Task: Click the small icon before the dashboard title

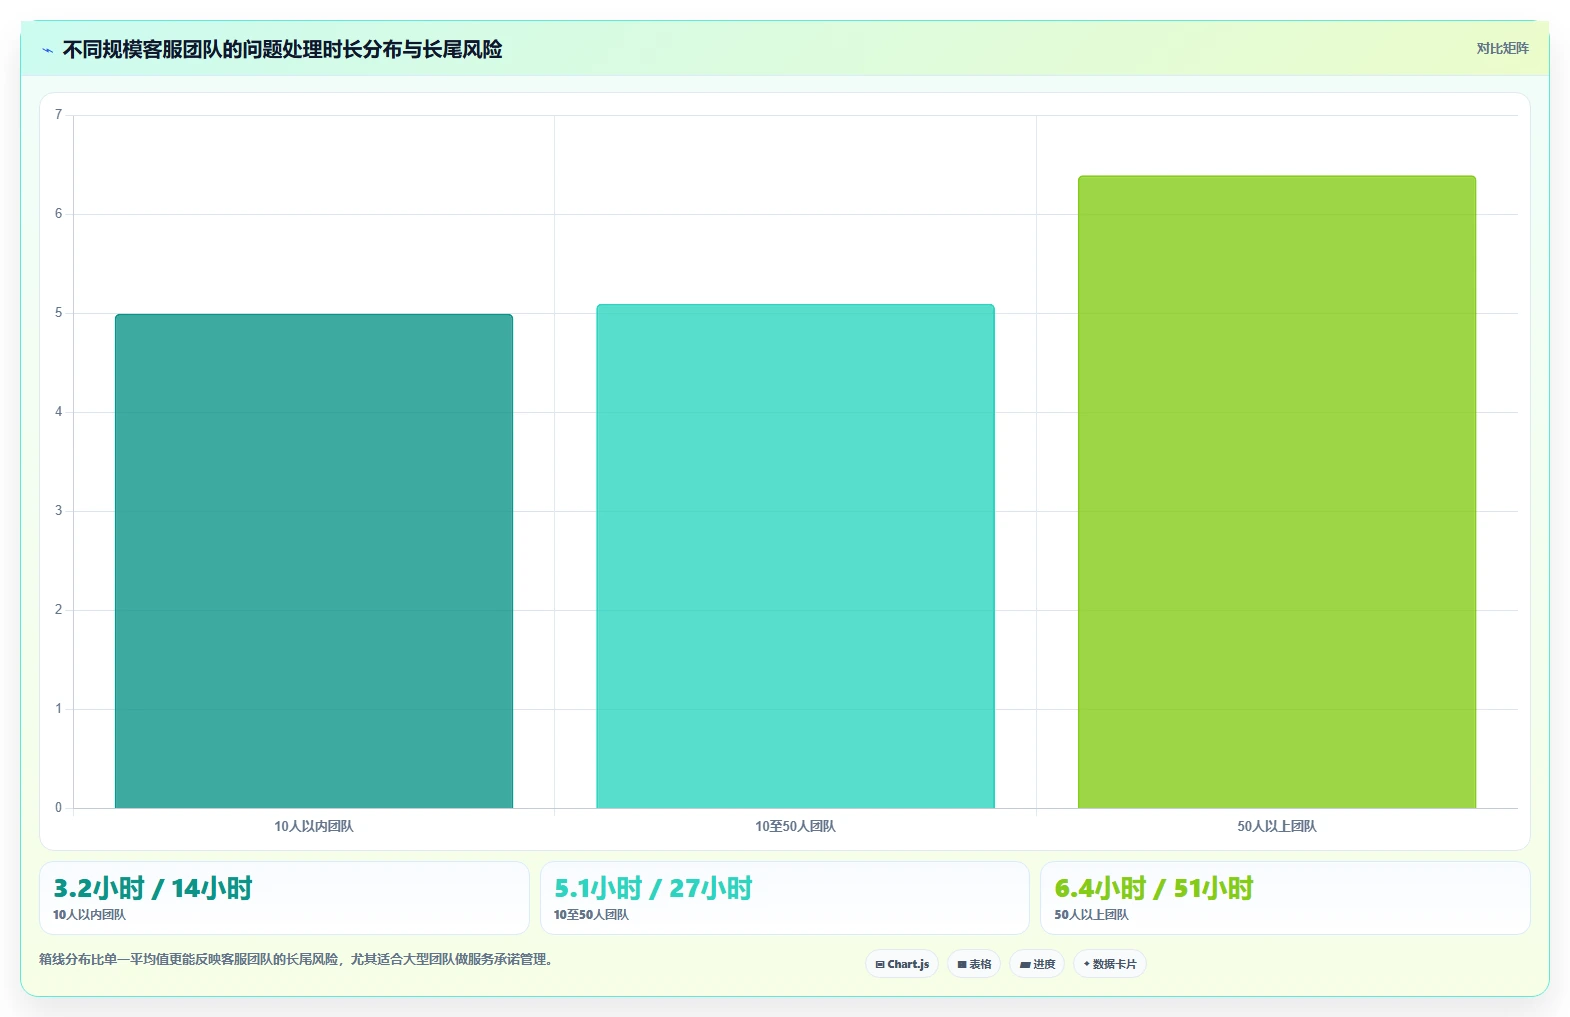Action: [x=47, y=50]
